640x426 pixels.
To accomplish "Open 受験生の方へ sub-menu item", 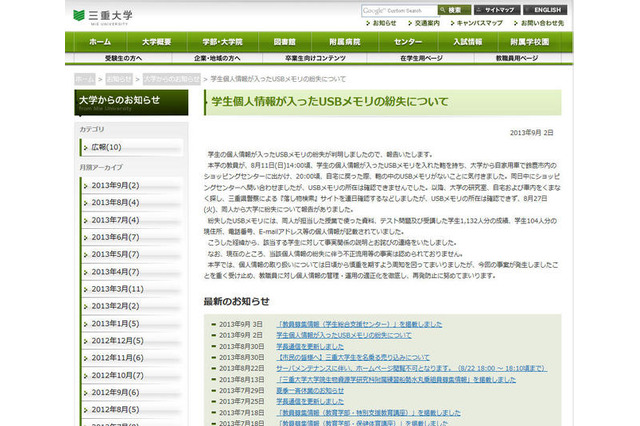I will click(x=123, y=58).
